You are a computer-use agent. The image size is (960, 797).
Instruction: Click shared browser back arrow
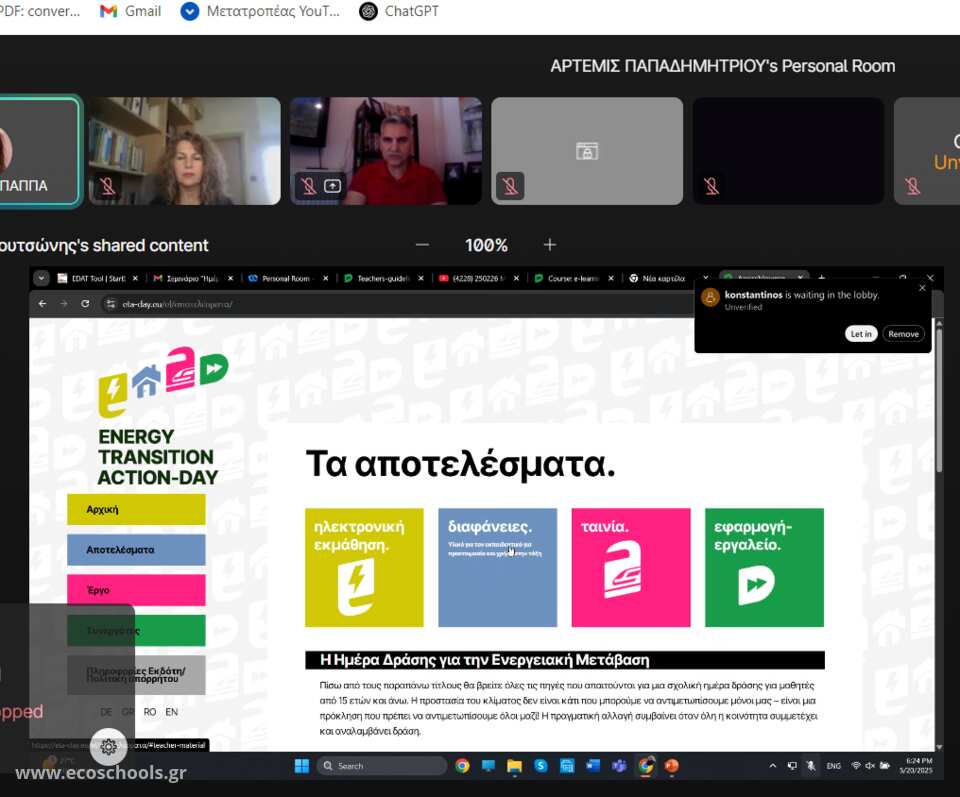point(42,304)
